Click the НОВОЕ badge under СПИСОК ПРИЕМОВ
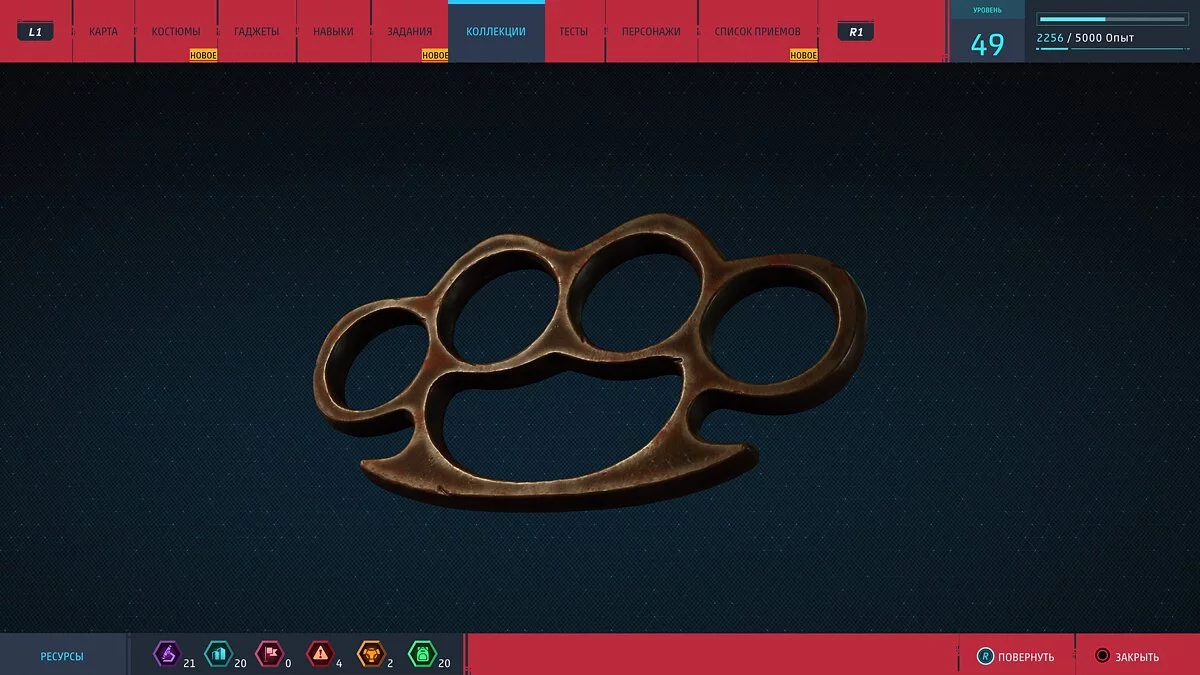Screen dimensions: 1200x675 click(x=804, y=56)
